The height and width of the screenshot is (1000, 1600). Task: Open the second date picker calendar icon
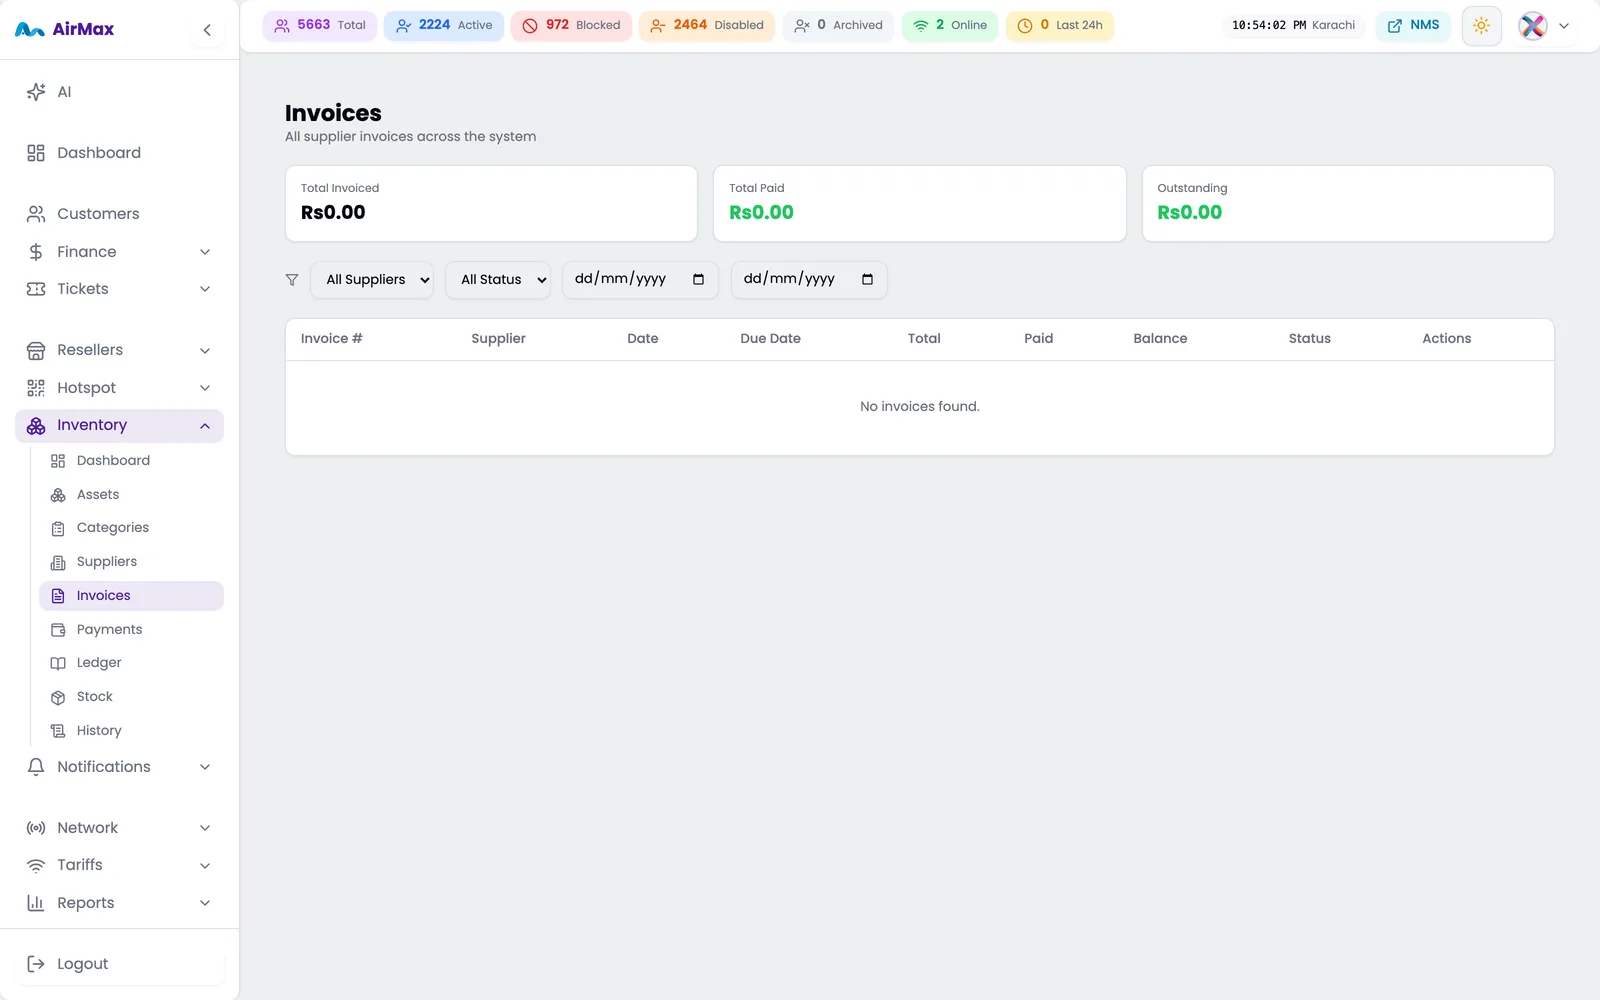pos(867,279)
